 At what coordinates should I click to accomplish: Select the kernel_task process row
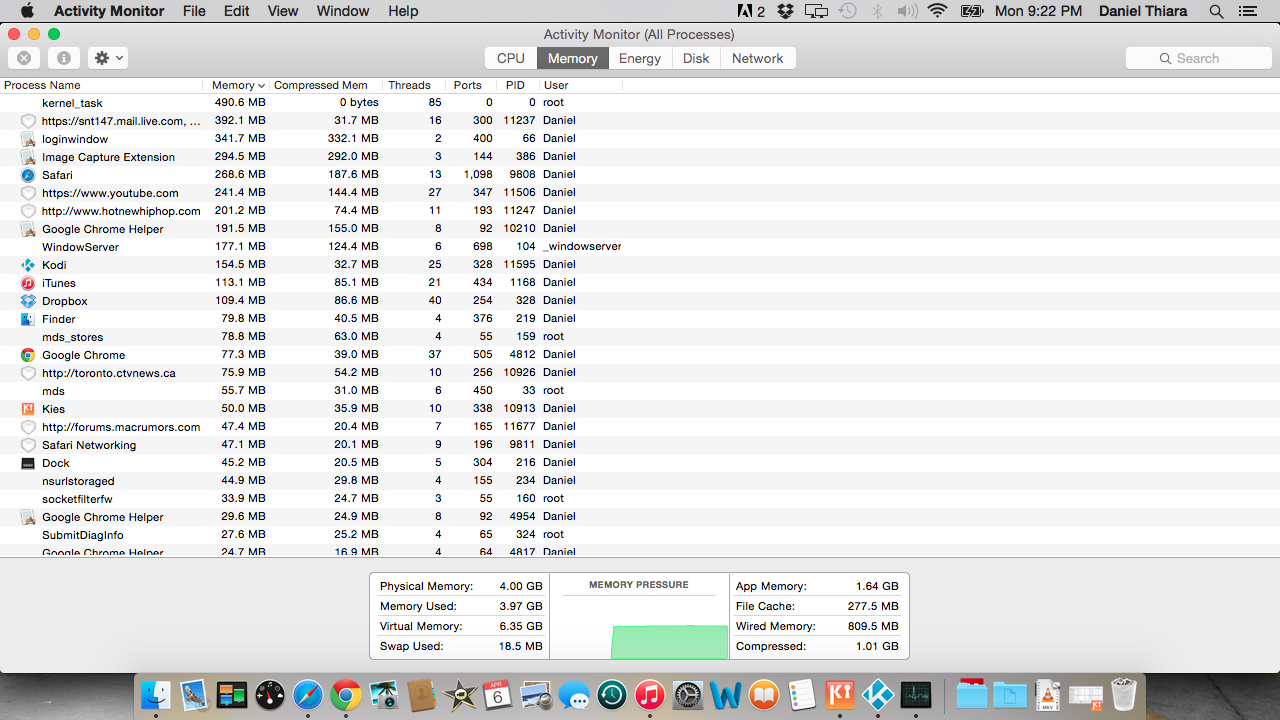640,103
